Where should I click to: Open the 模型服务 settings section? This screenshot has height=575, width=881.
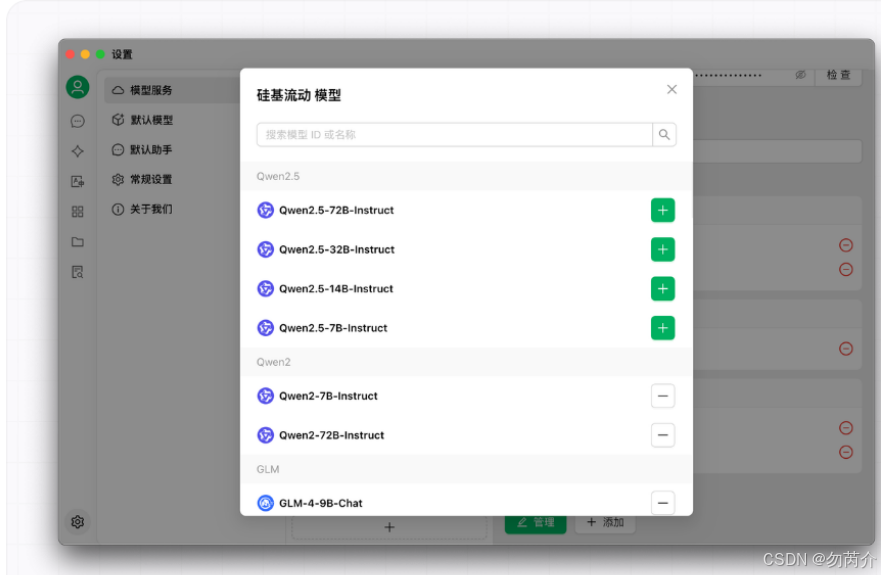171,90
